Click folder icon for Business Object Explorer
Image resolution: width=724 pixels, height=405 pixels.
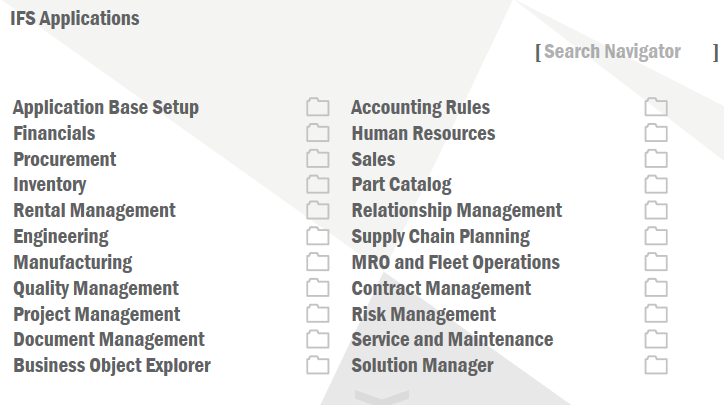coord(317,365)
